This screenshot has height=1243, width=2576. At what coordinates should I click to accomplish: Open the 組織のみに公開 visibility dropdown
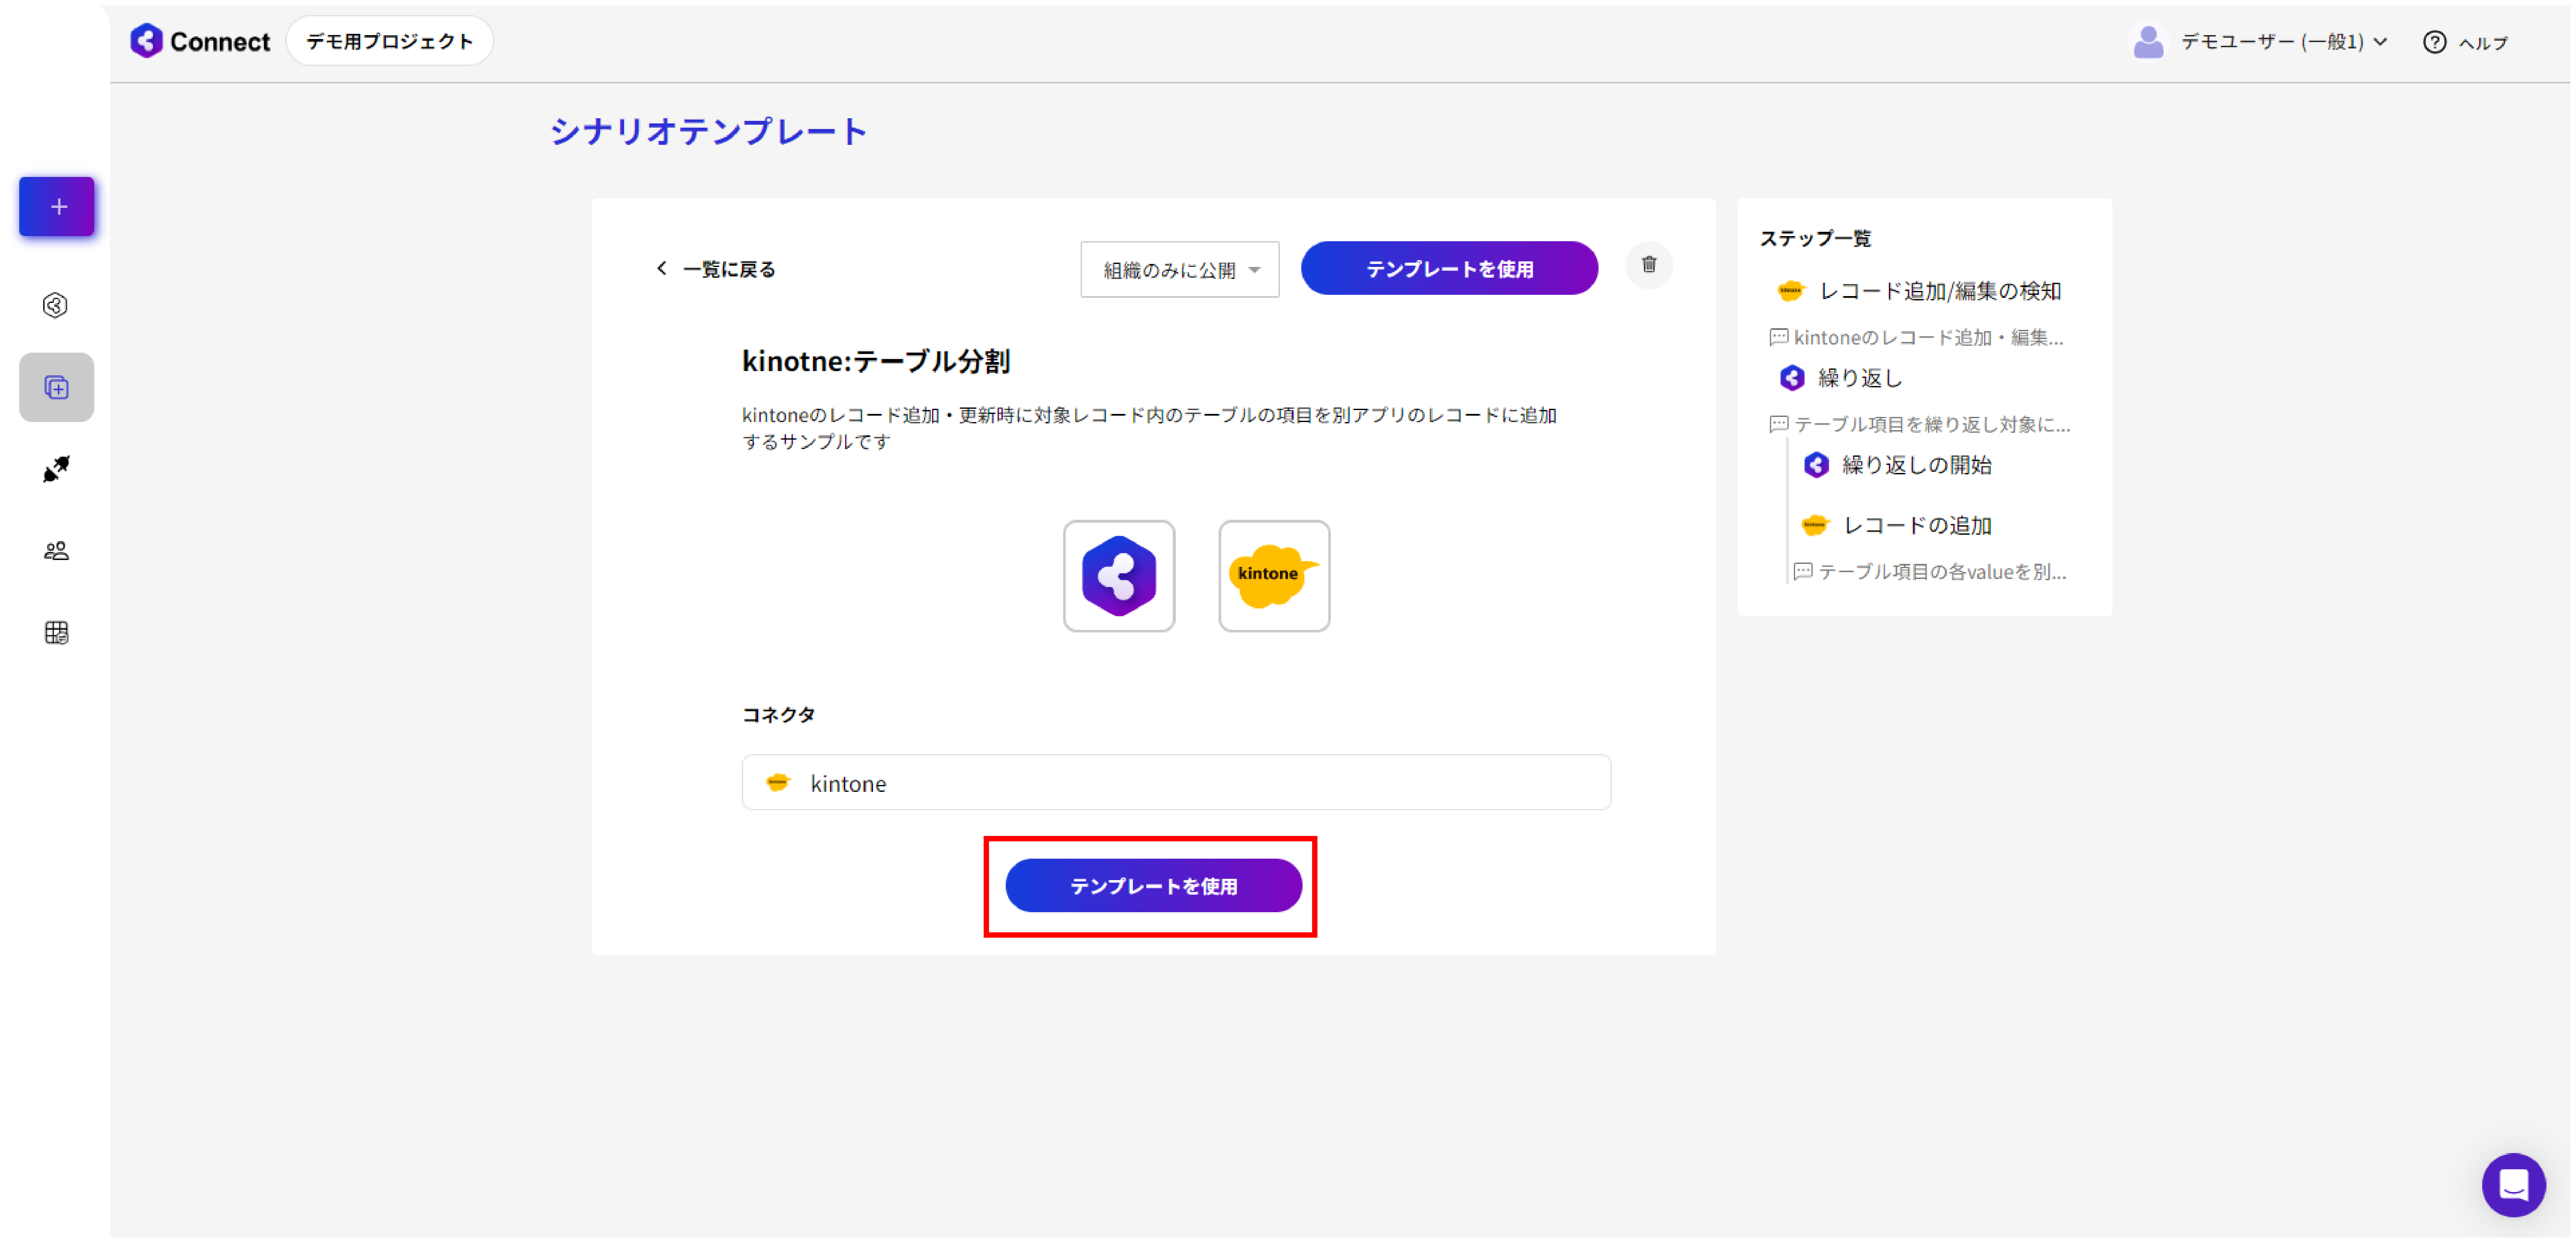click(x=1180, y=270)
